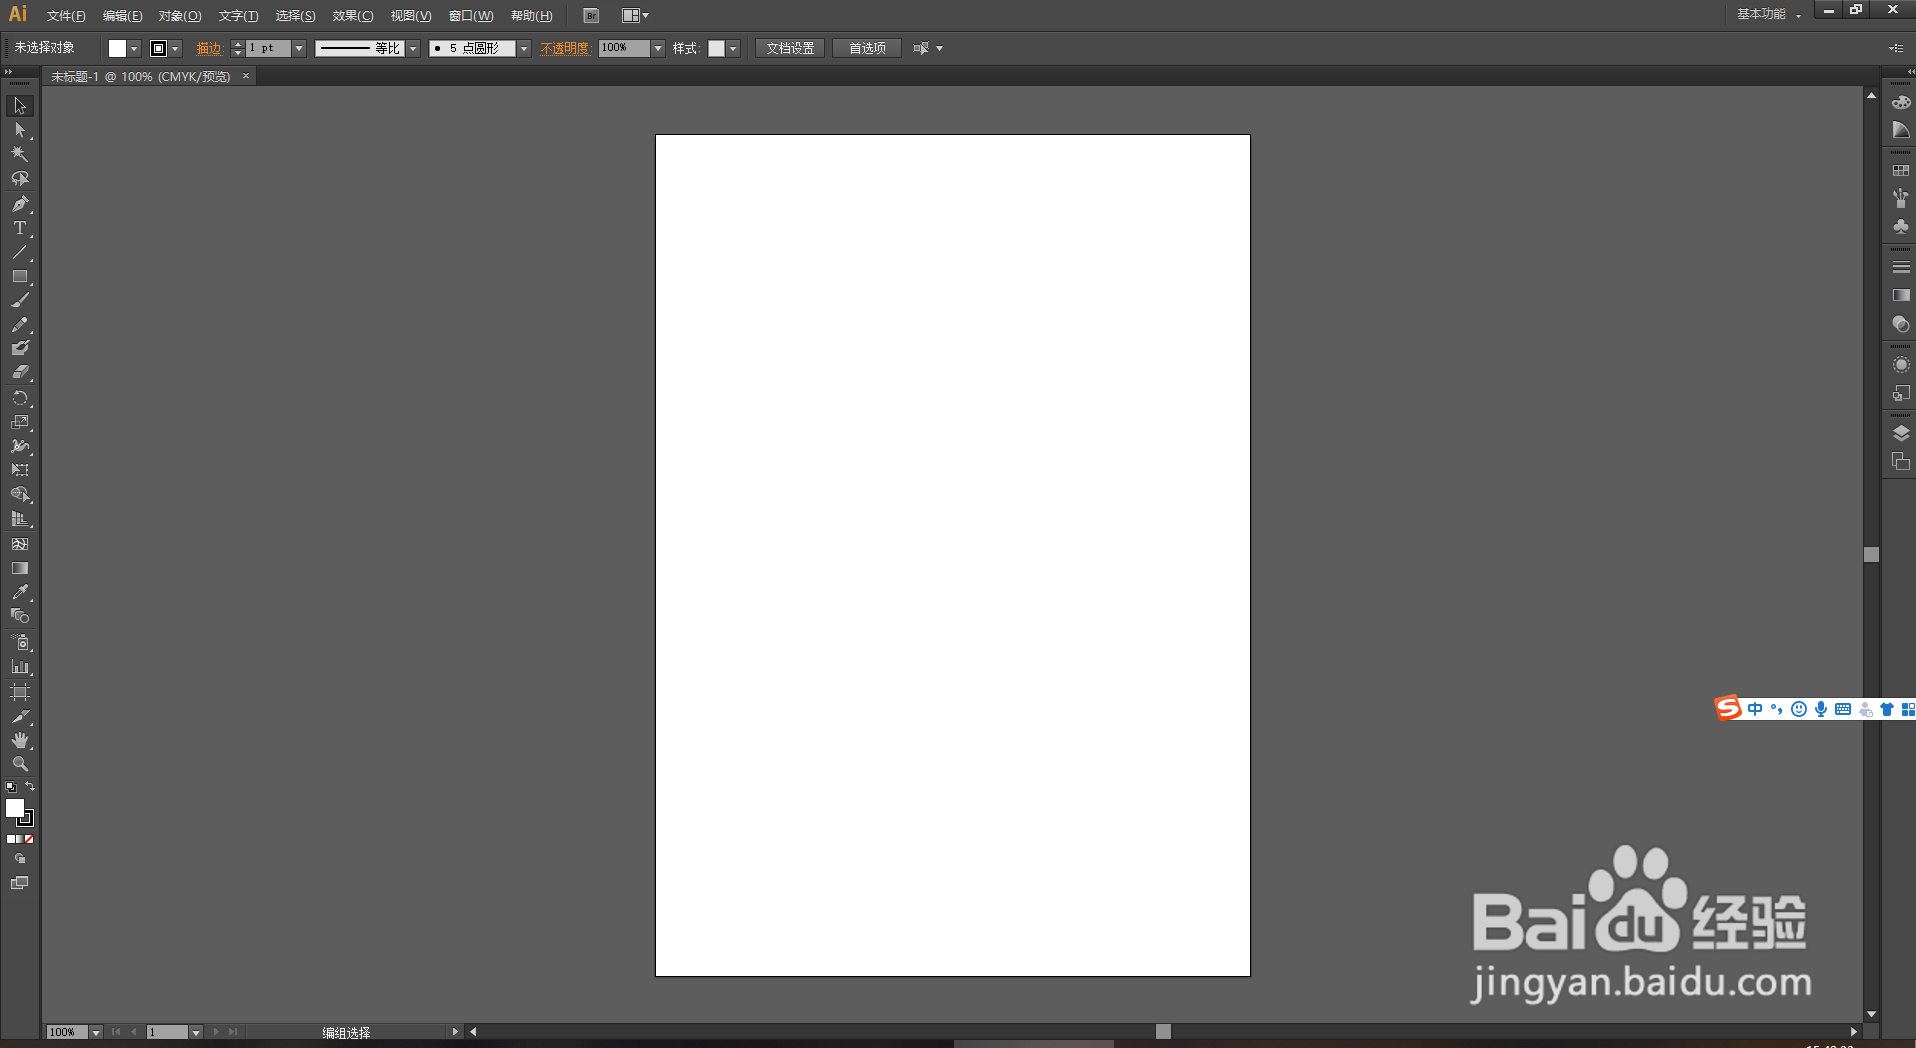Open the stroke weight dropdown
1916x1048 pixels.
[299, 48]
